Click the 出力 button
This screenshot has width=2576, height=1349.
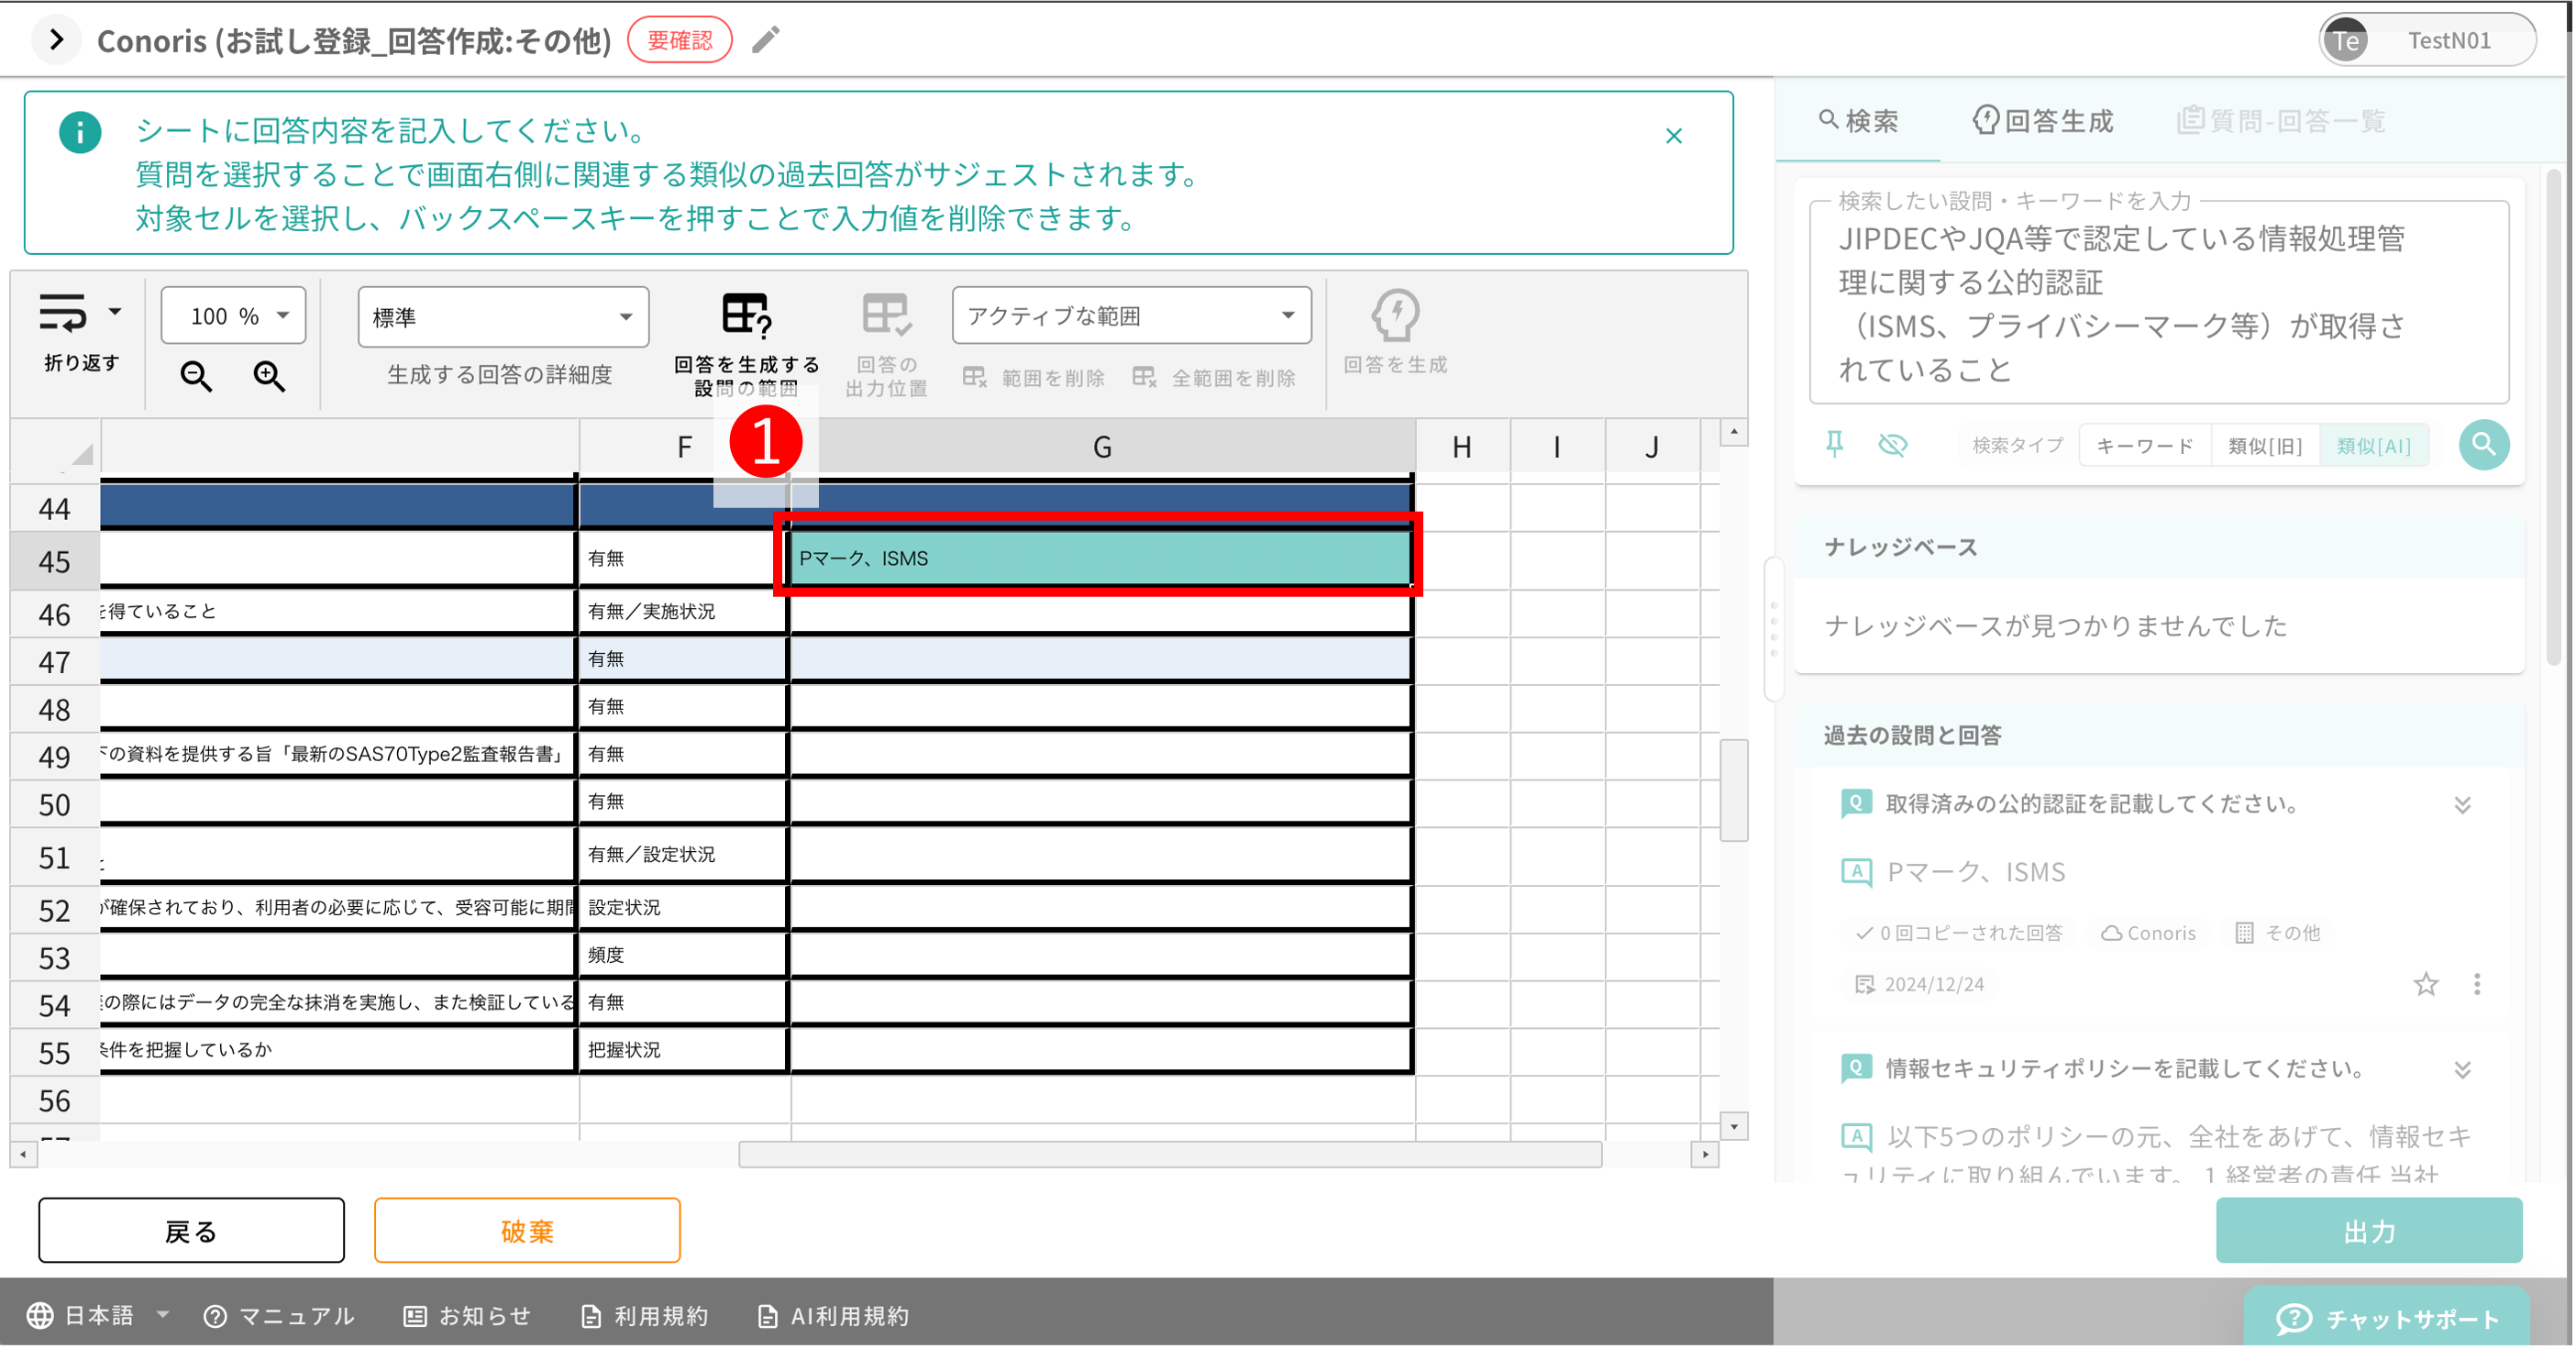tap(2368, 1230)
